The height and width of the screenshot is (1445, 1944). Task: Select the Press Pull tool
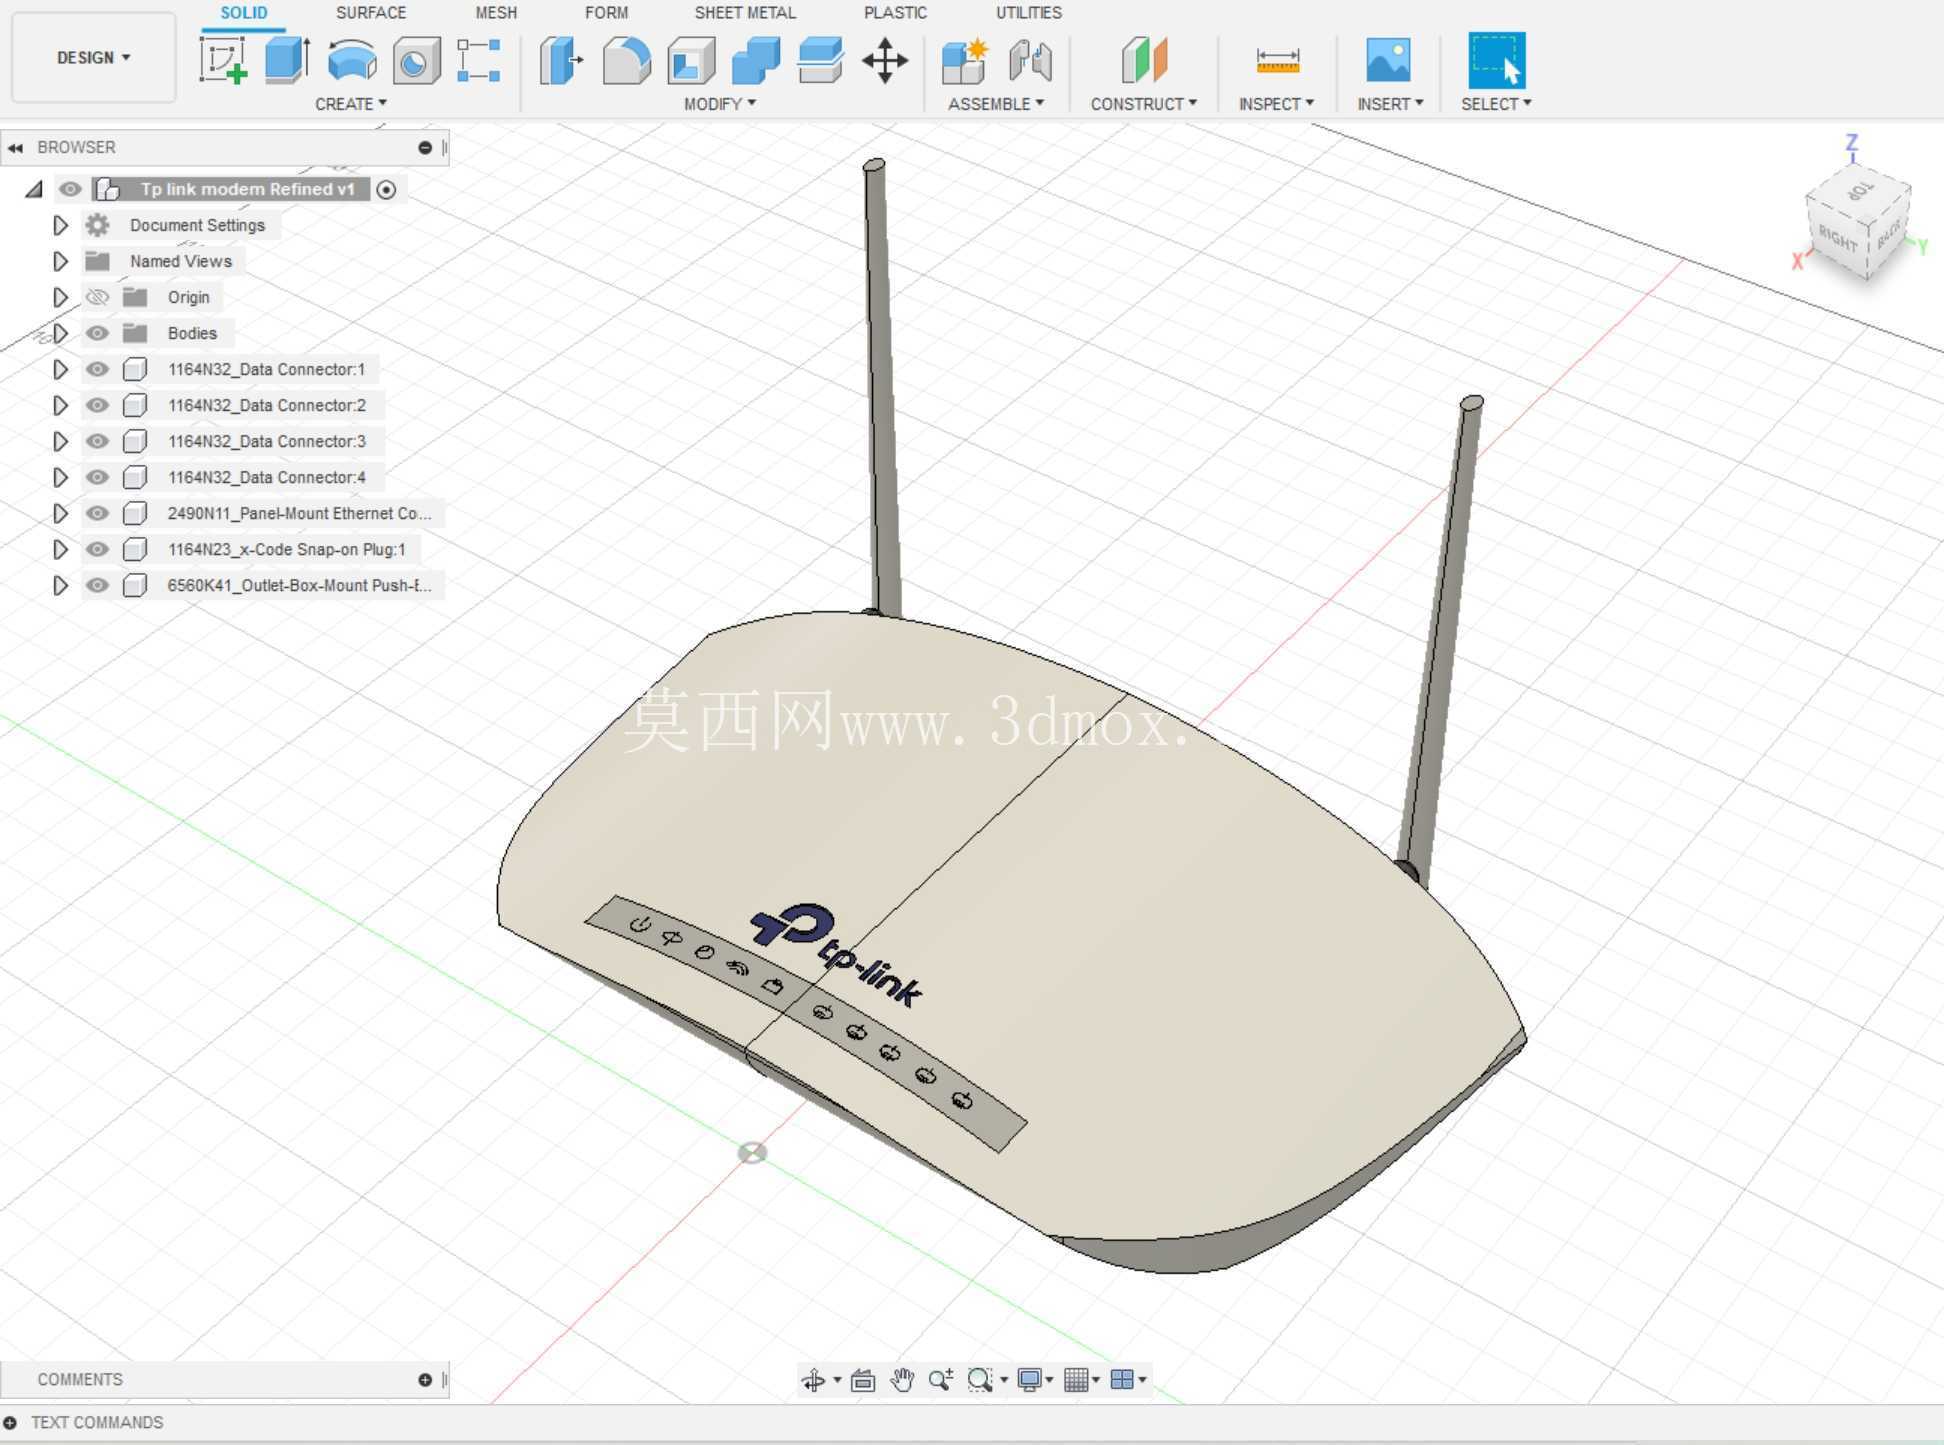pos(562,60)
